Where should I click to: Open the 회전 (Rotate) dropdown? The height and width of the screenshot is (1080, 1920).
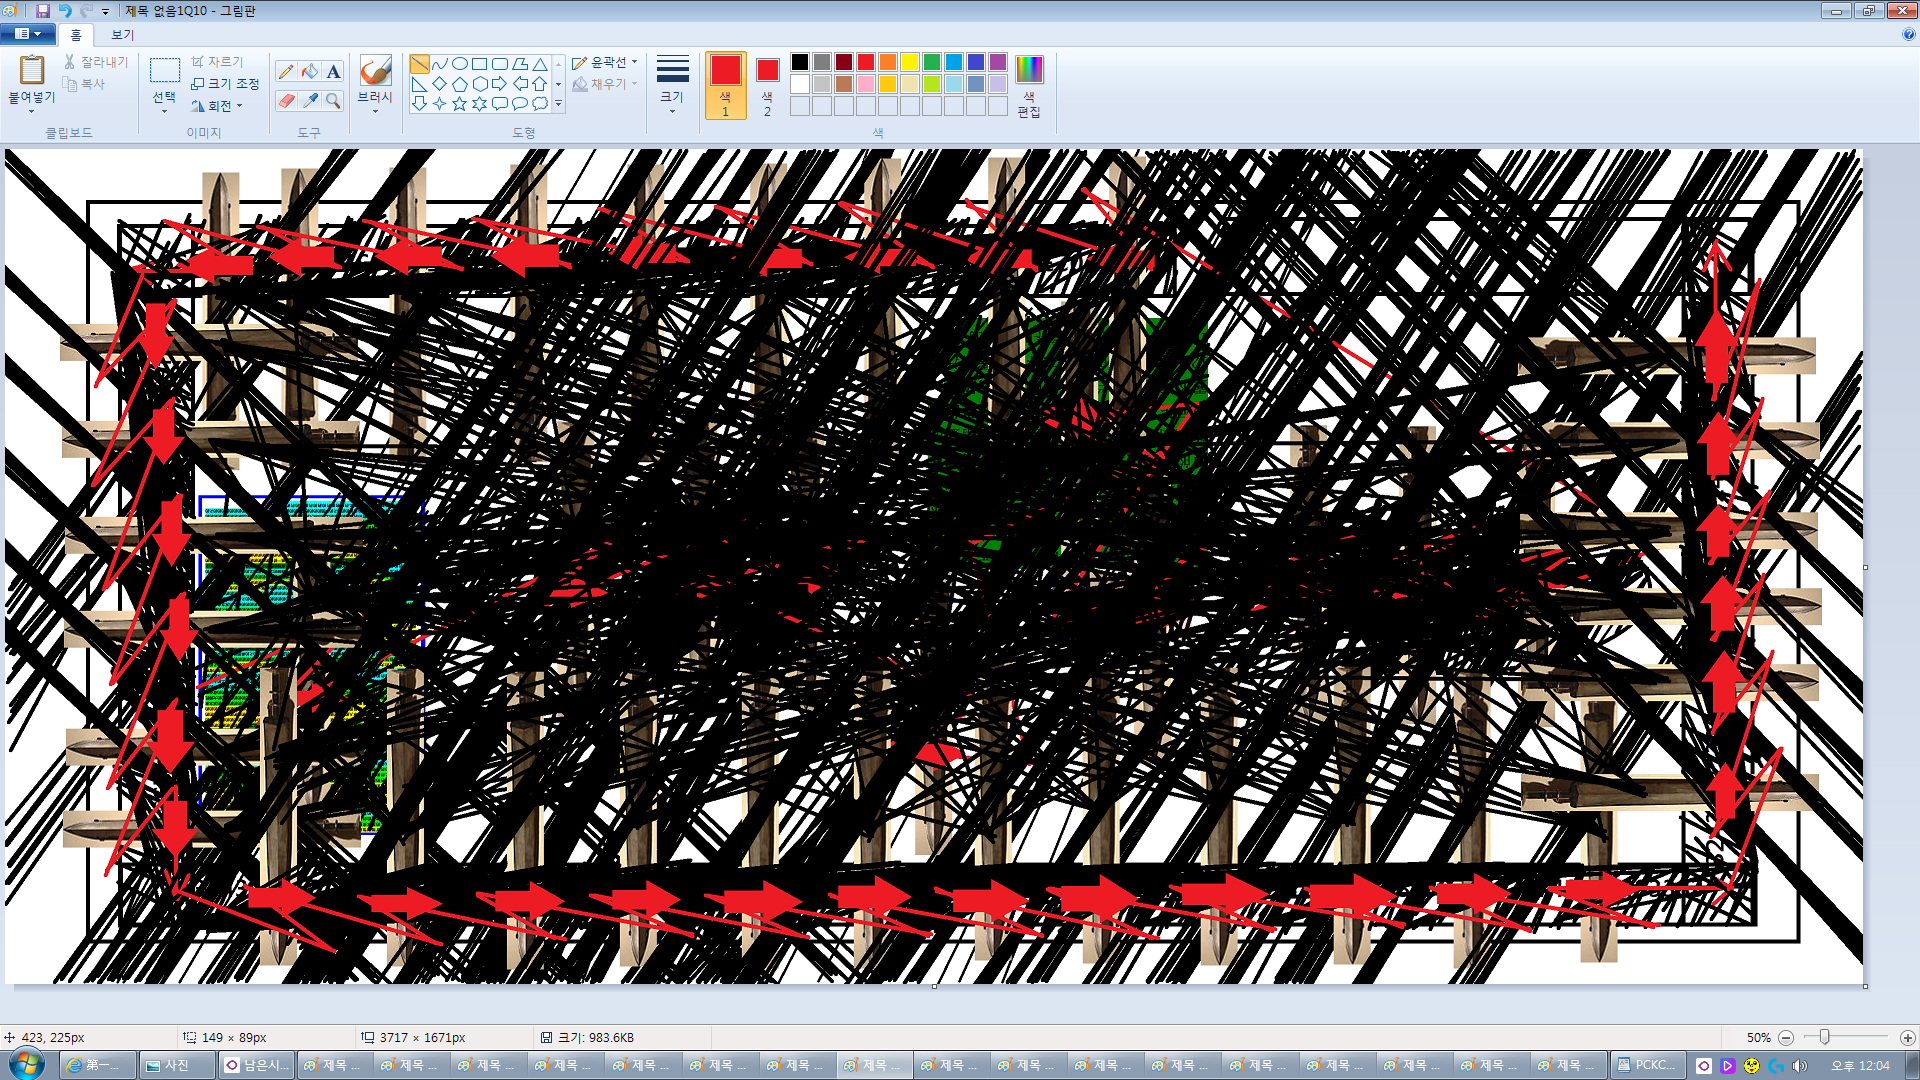pos(217,106)
